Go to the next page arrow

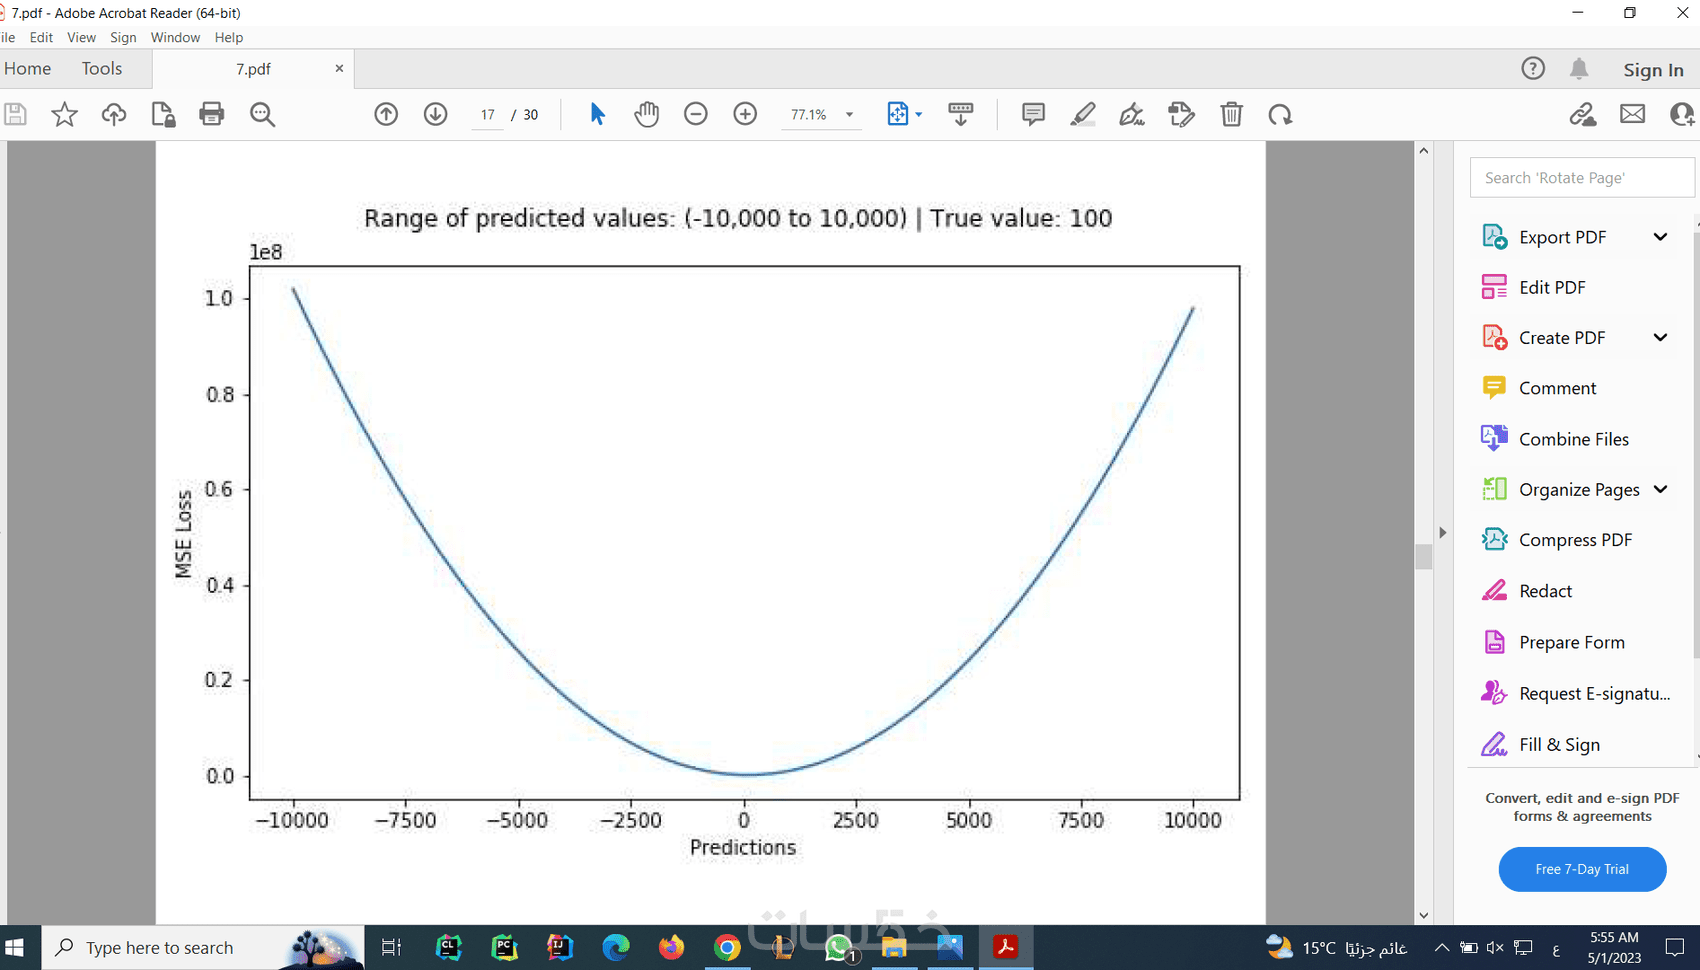[435, 114]
